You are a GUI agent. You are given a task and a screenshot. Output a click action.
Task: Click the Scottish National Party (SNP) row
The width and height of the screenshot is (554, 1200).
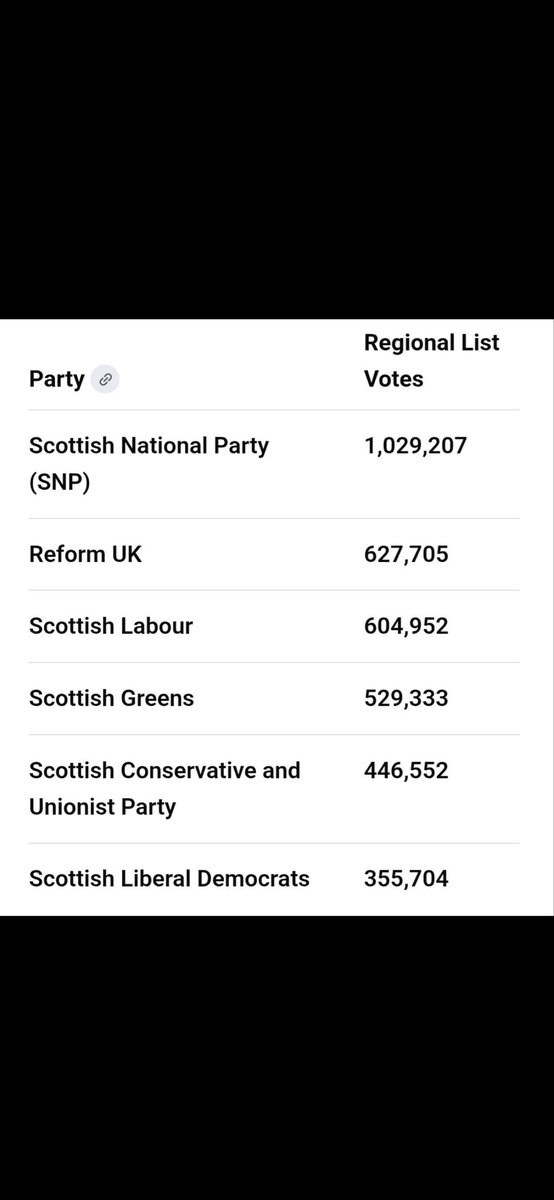[274, 464]
